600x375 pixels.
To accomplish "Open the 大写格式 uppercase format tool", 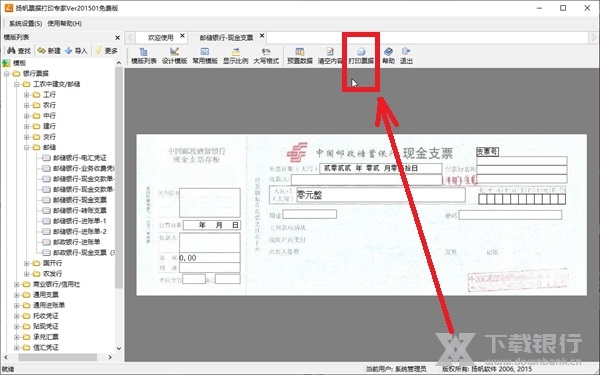I will (266, 56).
